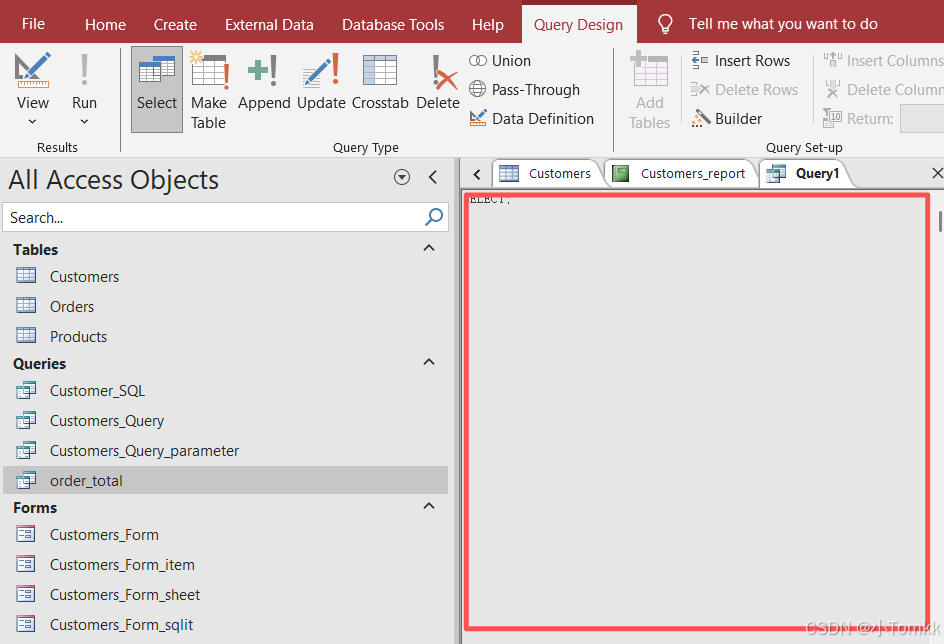
Task: Switch to the Customers document tab
Action: (x=546, y=174)
